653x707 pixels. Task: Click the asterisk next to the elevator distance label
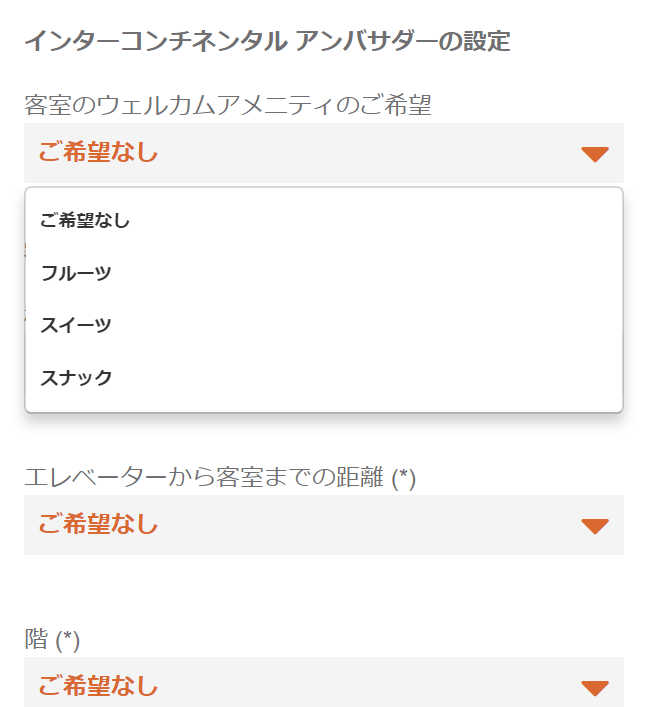click(x=404, y=478)
